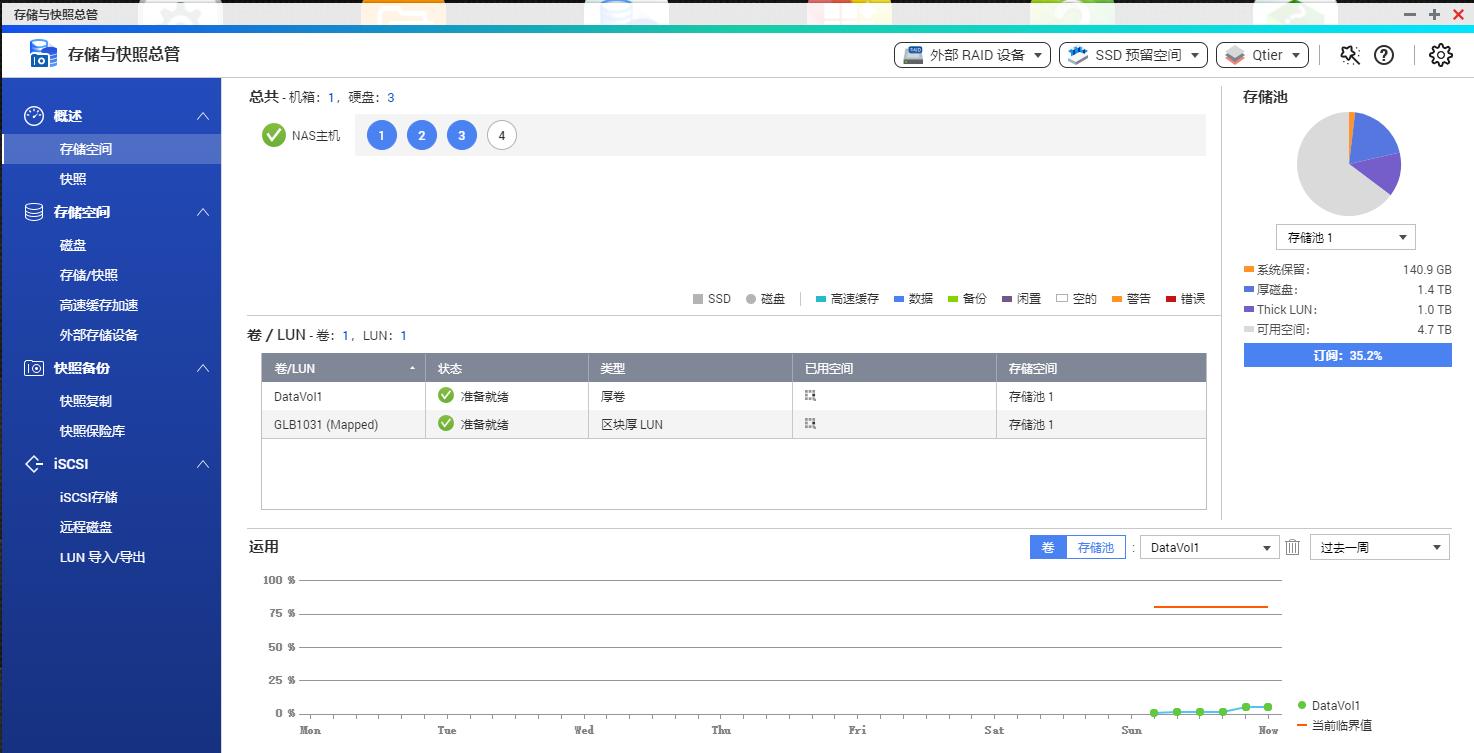
Task: Select empty disk slot 4
Action: (x=501, y=134)
